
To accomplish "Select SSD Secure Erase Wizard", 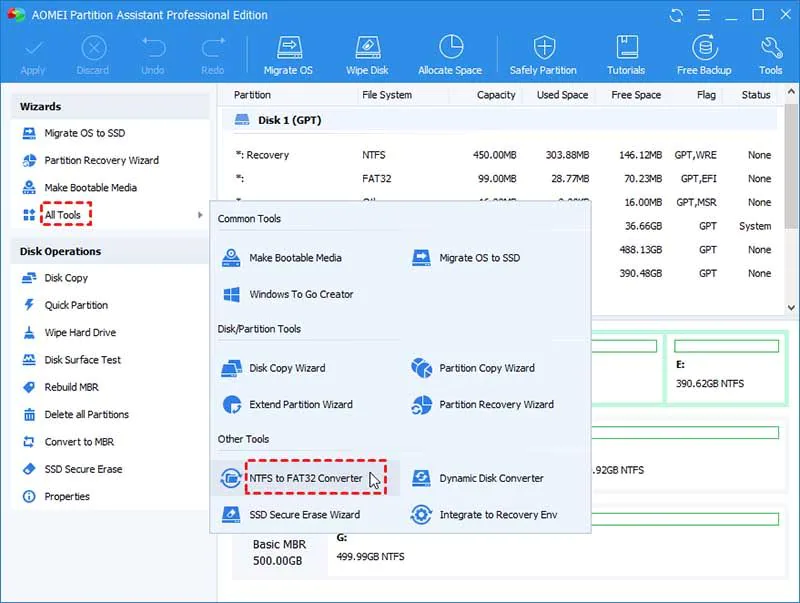I will tap(303, 515).
